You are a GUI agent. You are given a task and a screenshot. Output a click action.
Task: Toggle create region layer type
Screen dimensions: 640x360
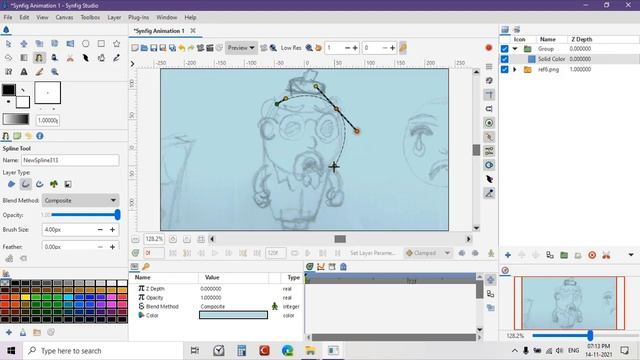(11, 184)
